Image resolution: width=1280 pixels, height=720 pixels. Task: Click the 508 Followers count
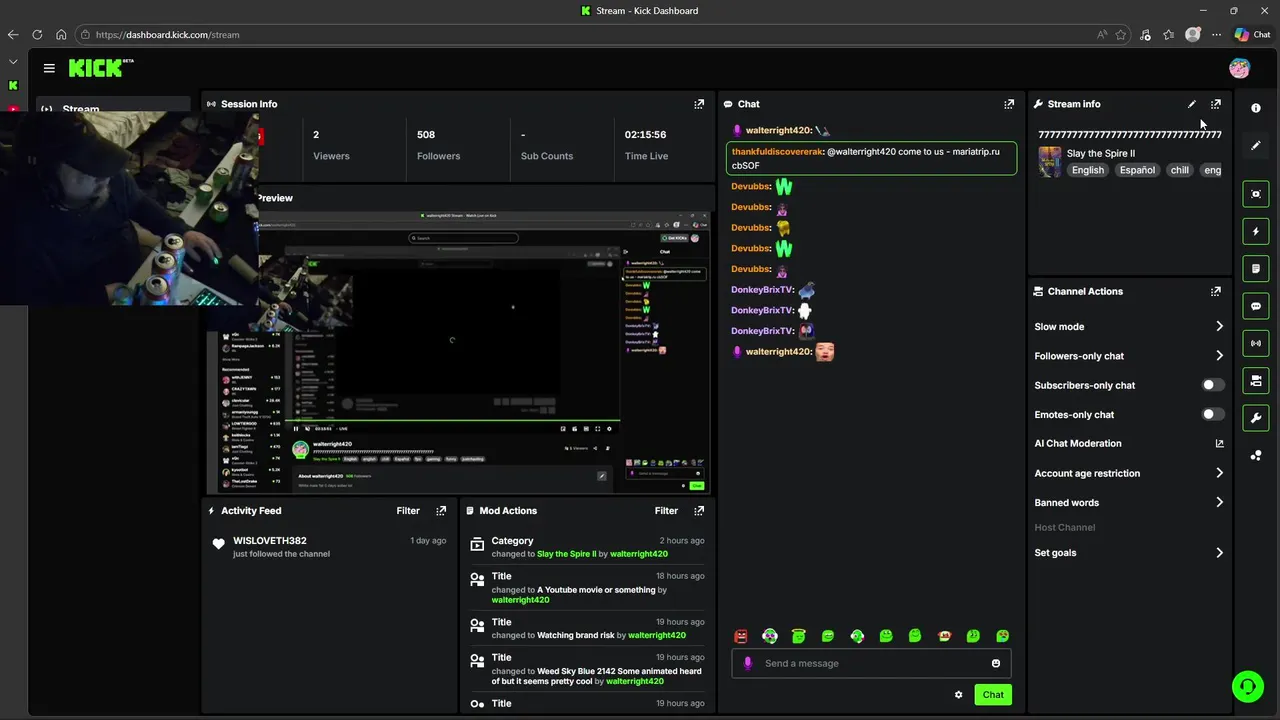pos(426,135)
